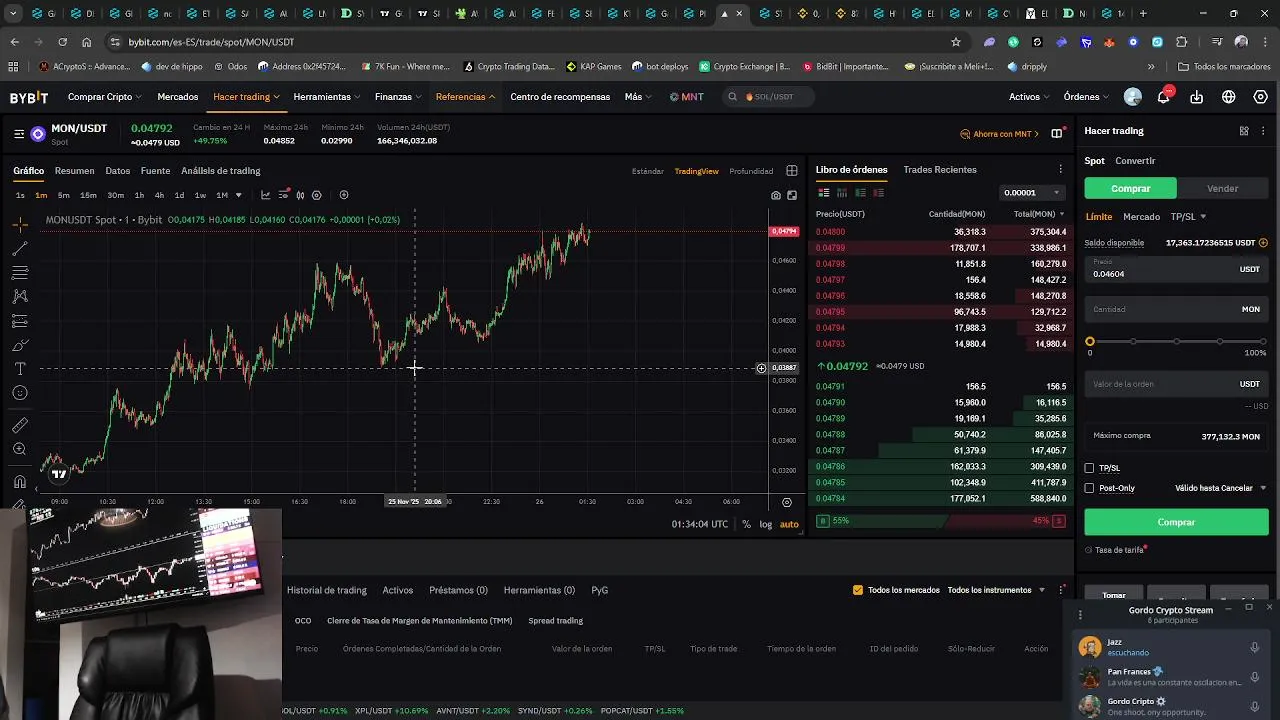Select the crosshair cursor tool
The height and width of the screenshot is (720, 1280).
(20, 224)
